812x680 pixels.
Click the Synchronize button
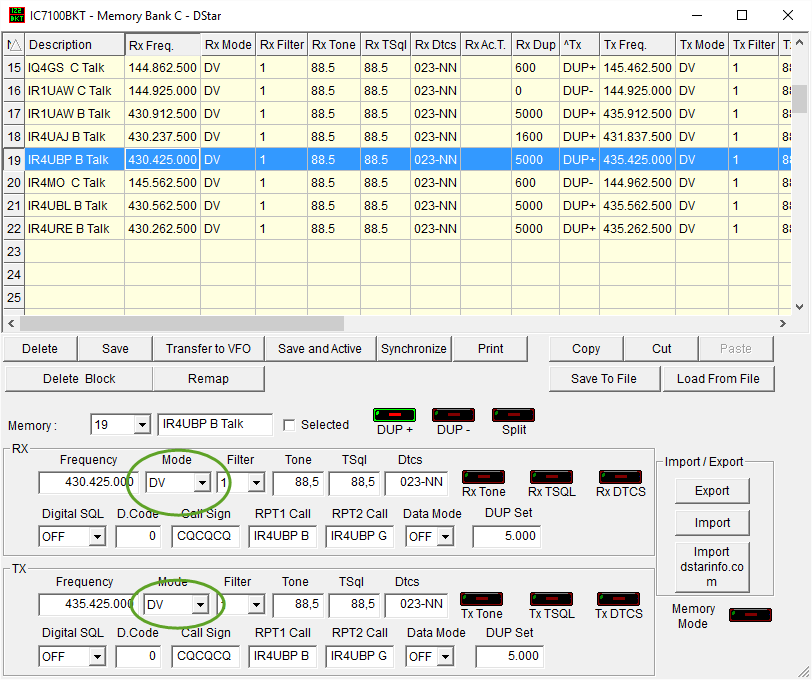click(414, 349)
